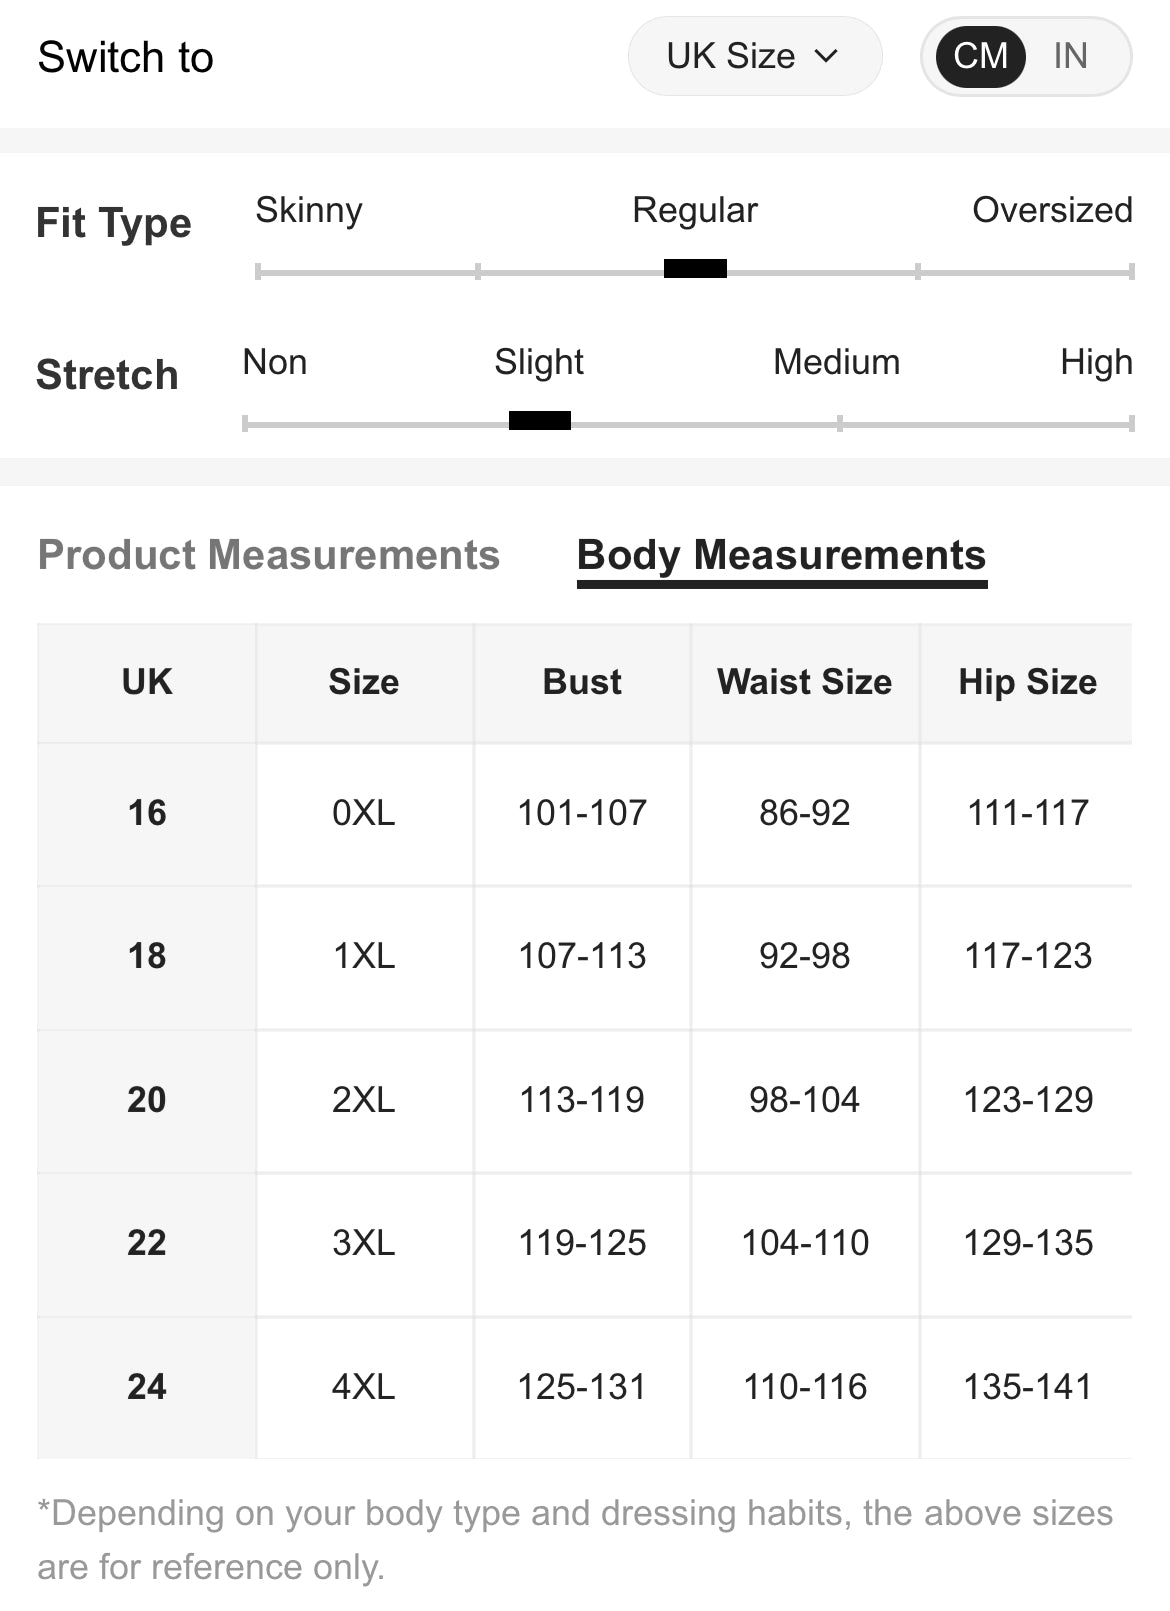Select the UK 16 size row

(147, 813)
